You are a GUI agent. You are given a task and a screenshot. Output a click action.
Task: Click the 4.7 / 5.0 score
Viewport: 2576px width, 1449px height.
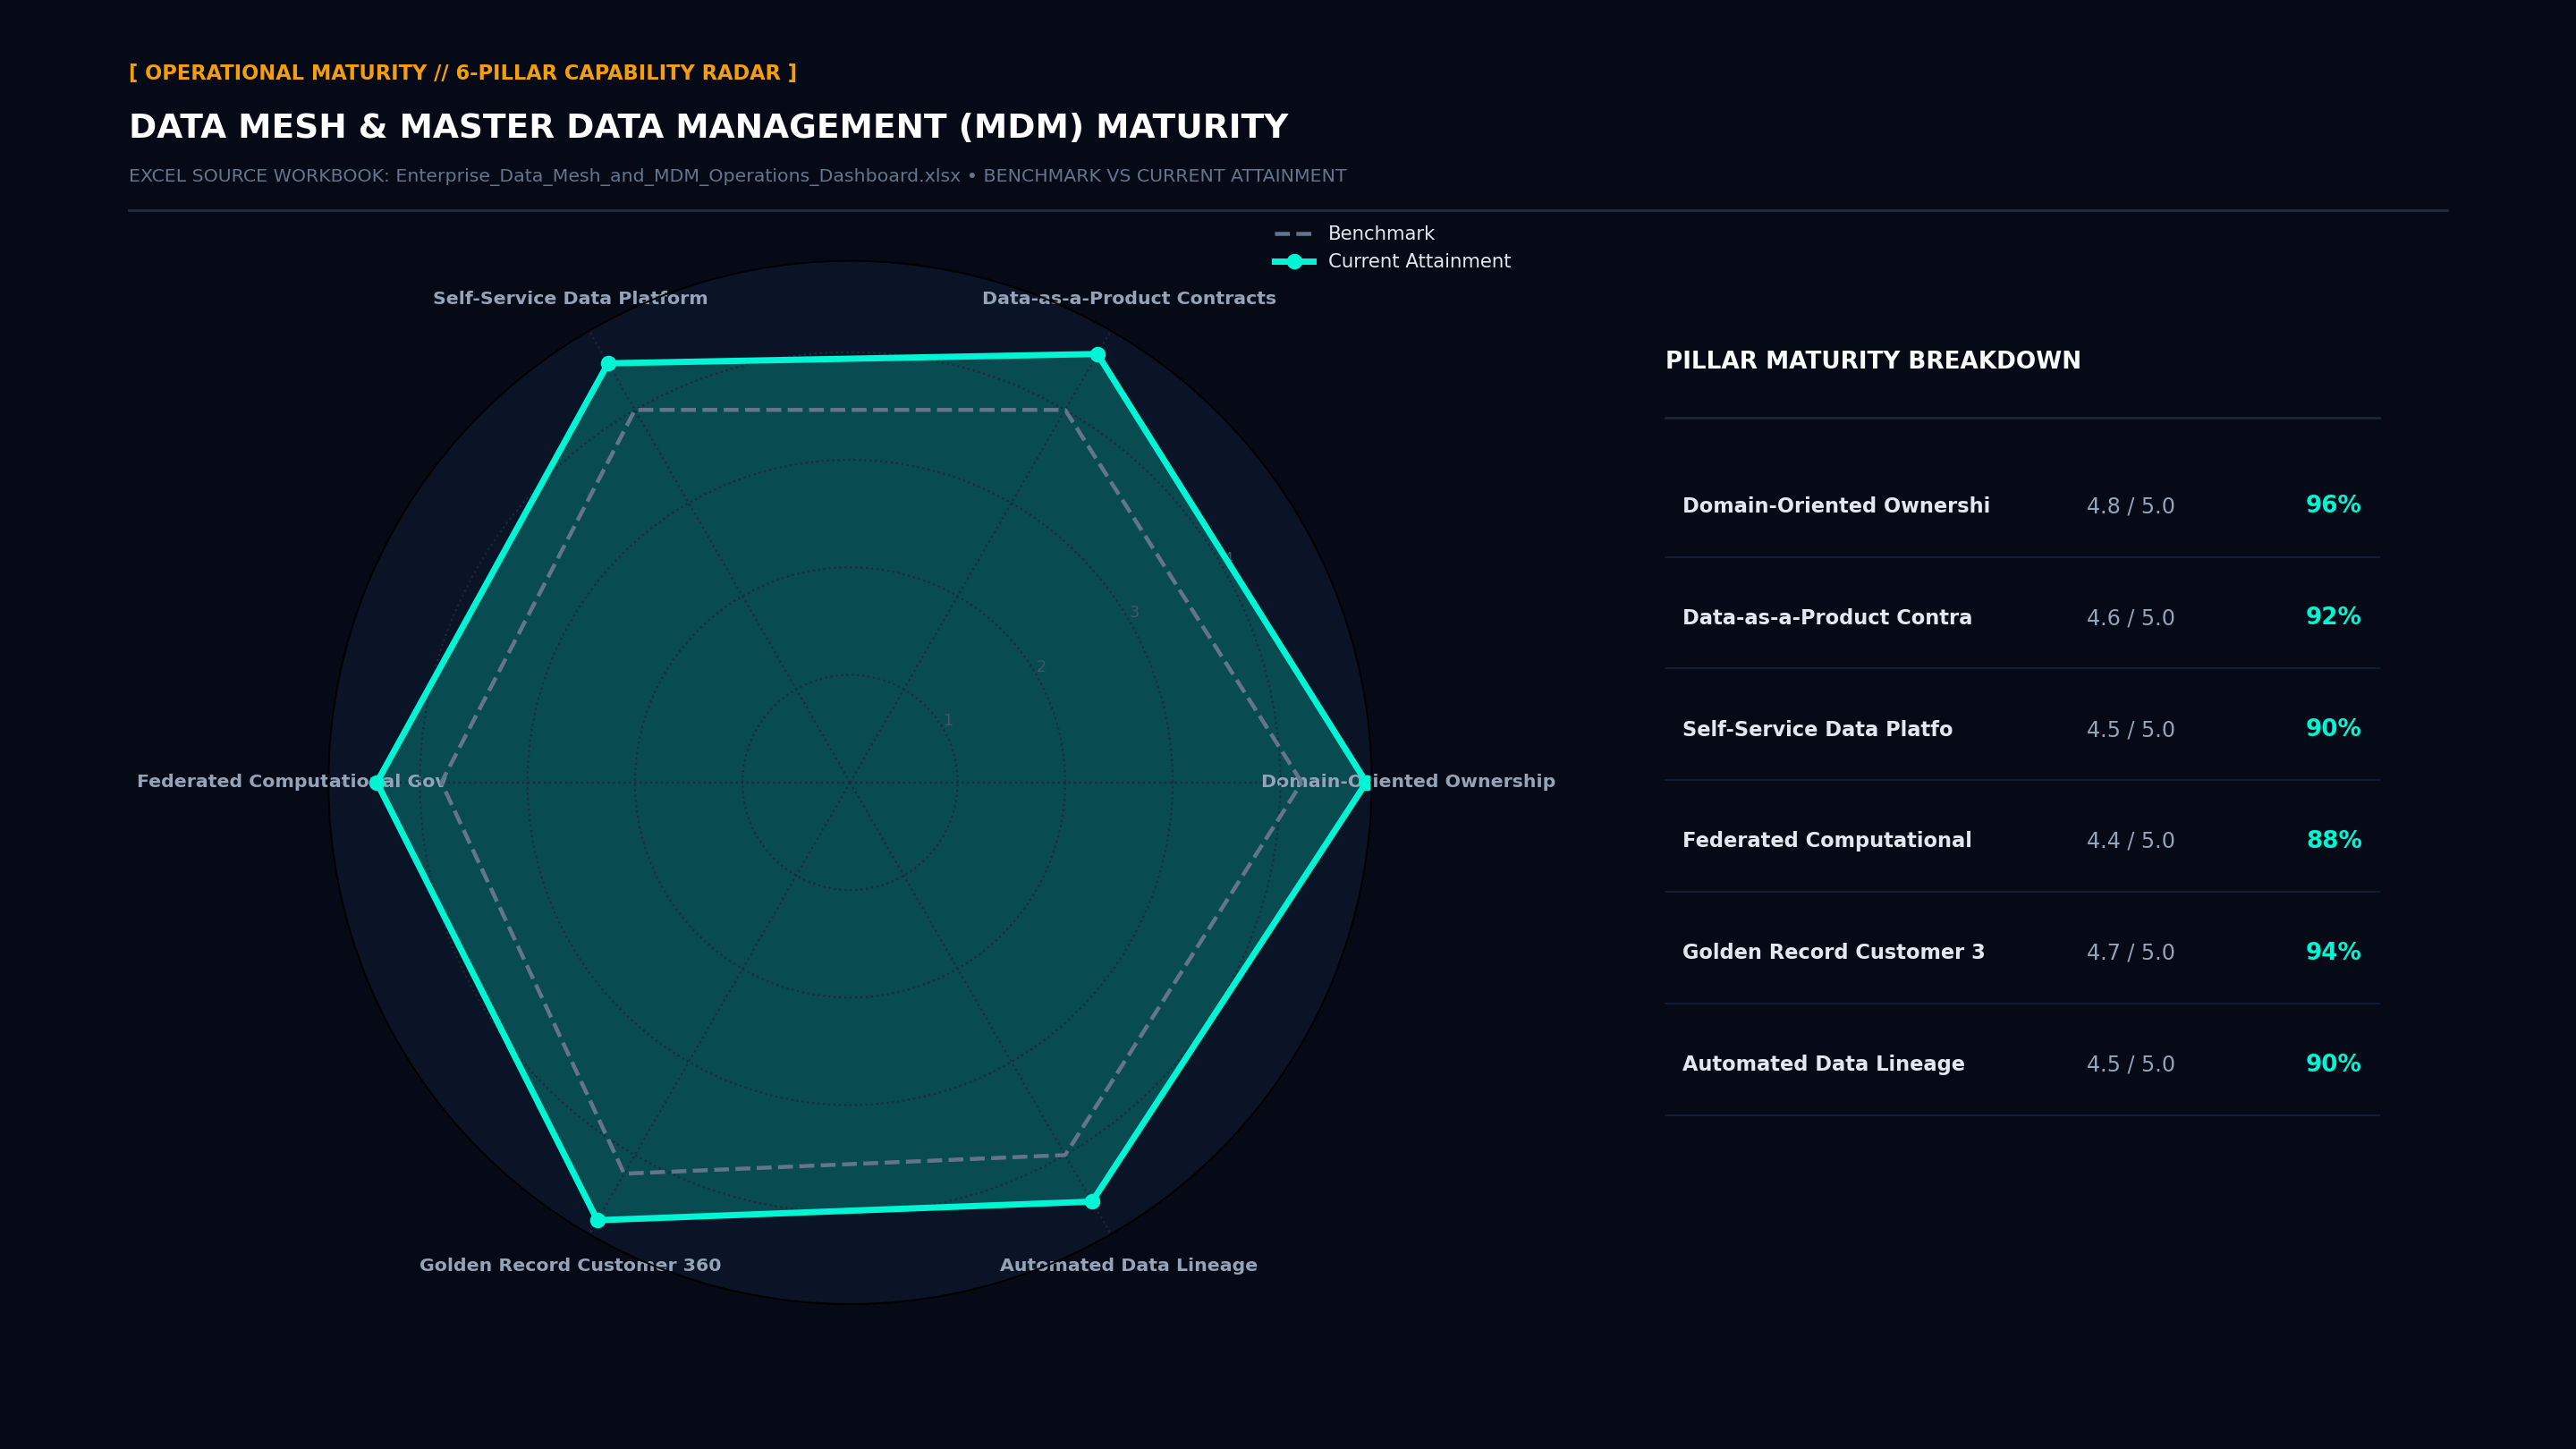coord(2131,954)
